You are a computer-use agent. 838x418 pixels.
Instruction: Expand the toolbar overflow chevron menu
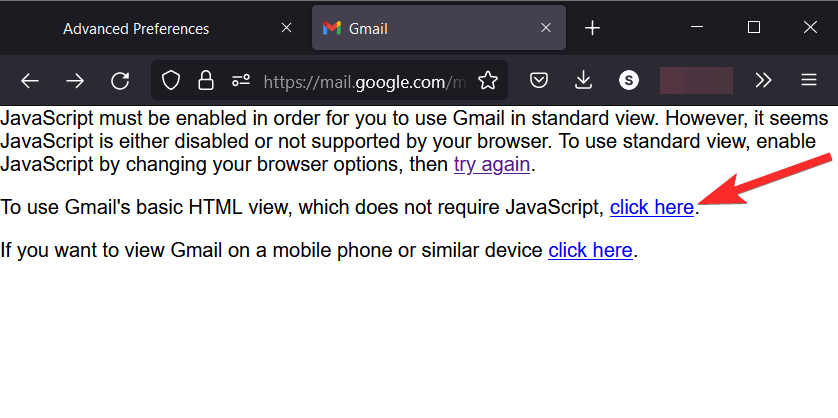[x=763, y=81]
